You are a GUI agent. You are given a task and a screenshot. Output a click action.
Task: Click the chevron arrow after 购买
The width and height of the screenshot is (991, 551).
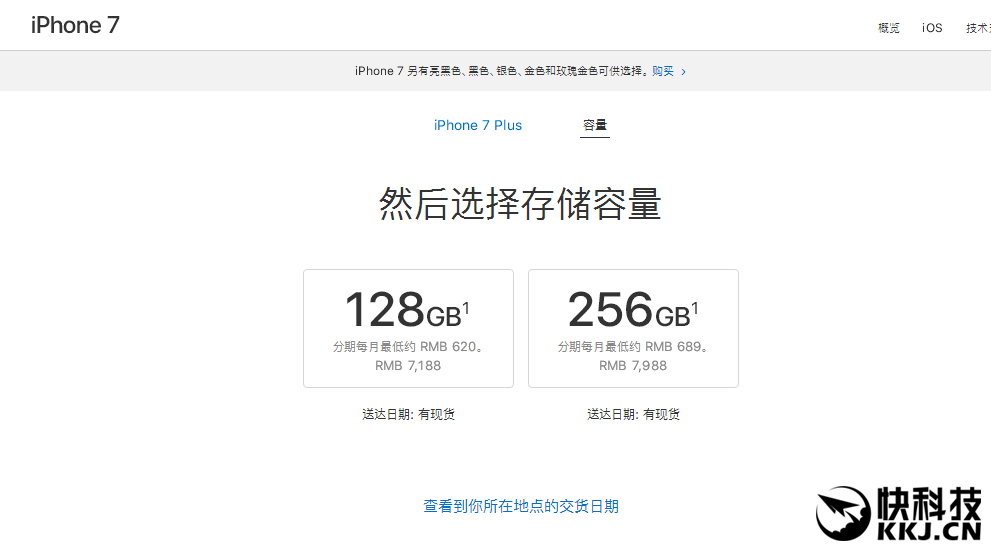[683, 72]
